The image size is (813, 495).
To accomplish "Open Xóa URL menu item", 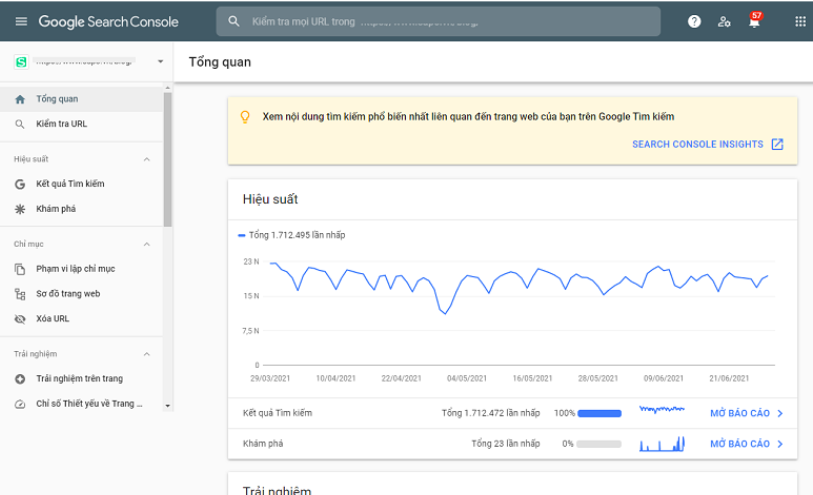I will (x=81, y=319).
